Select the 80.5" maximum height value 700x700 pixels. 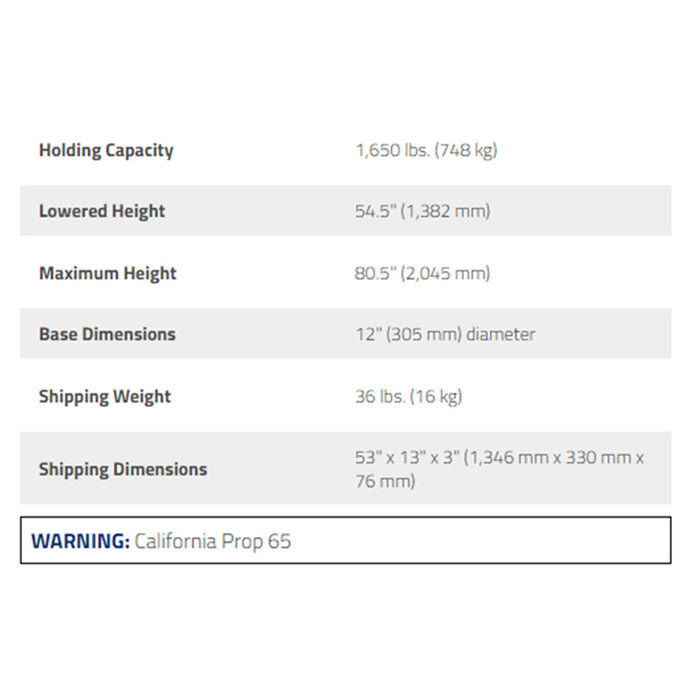[x=375, y=273]
